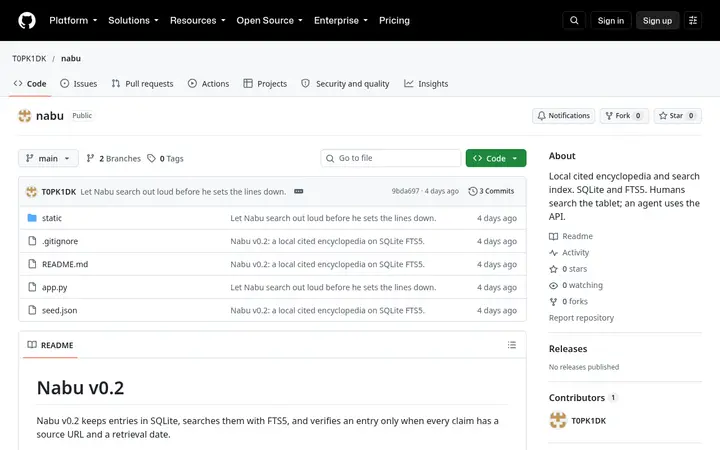Open nabu breadcrumb link
The height and width of the screenshot is (450, 720).
click(71, 58)
